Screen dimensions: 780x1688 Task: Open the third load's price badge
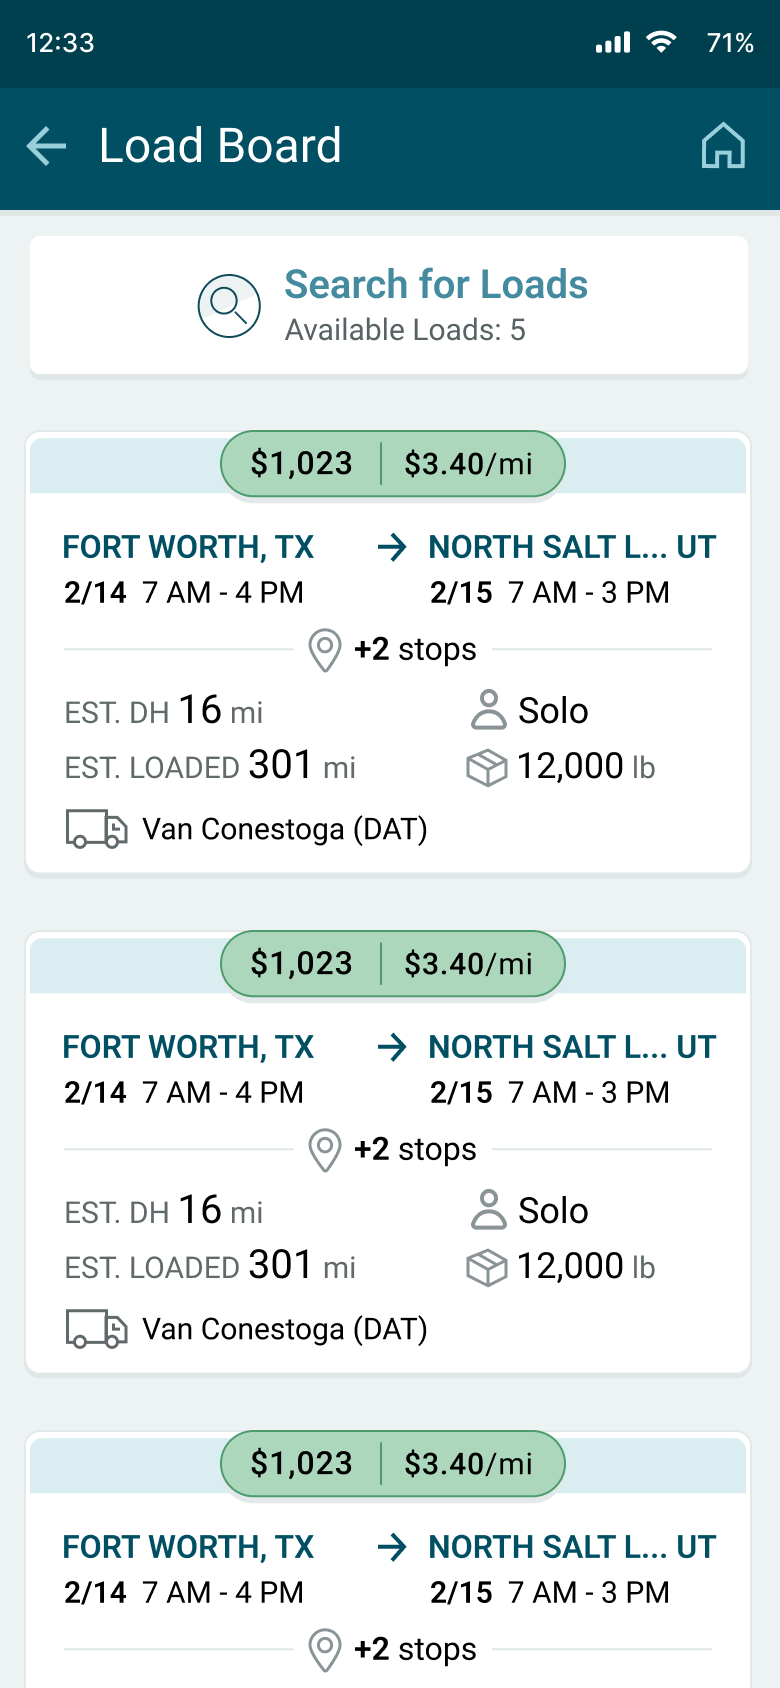302,1464
